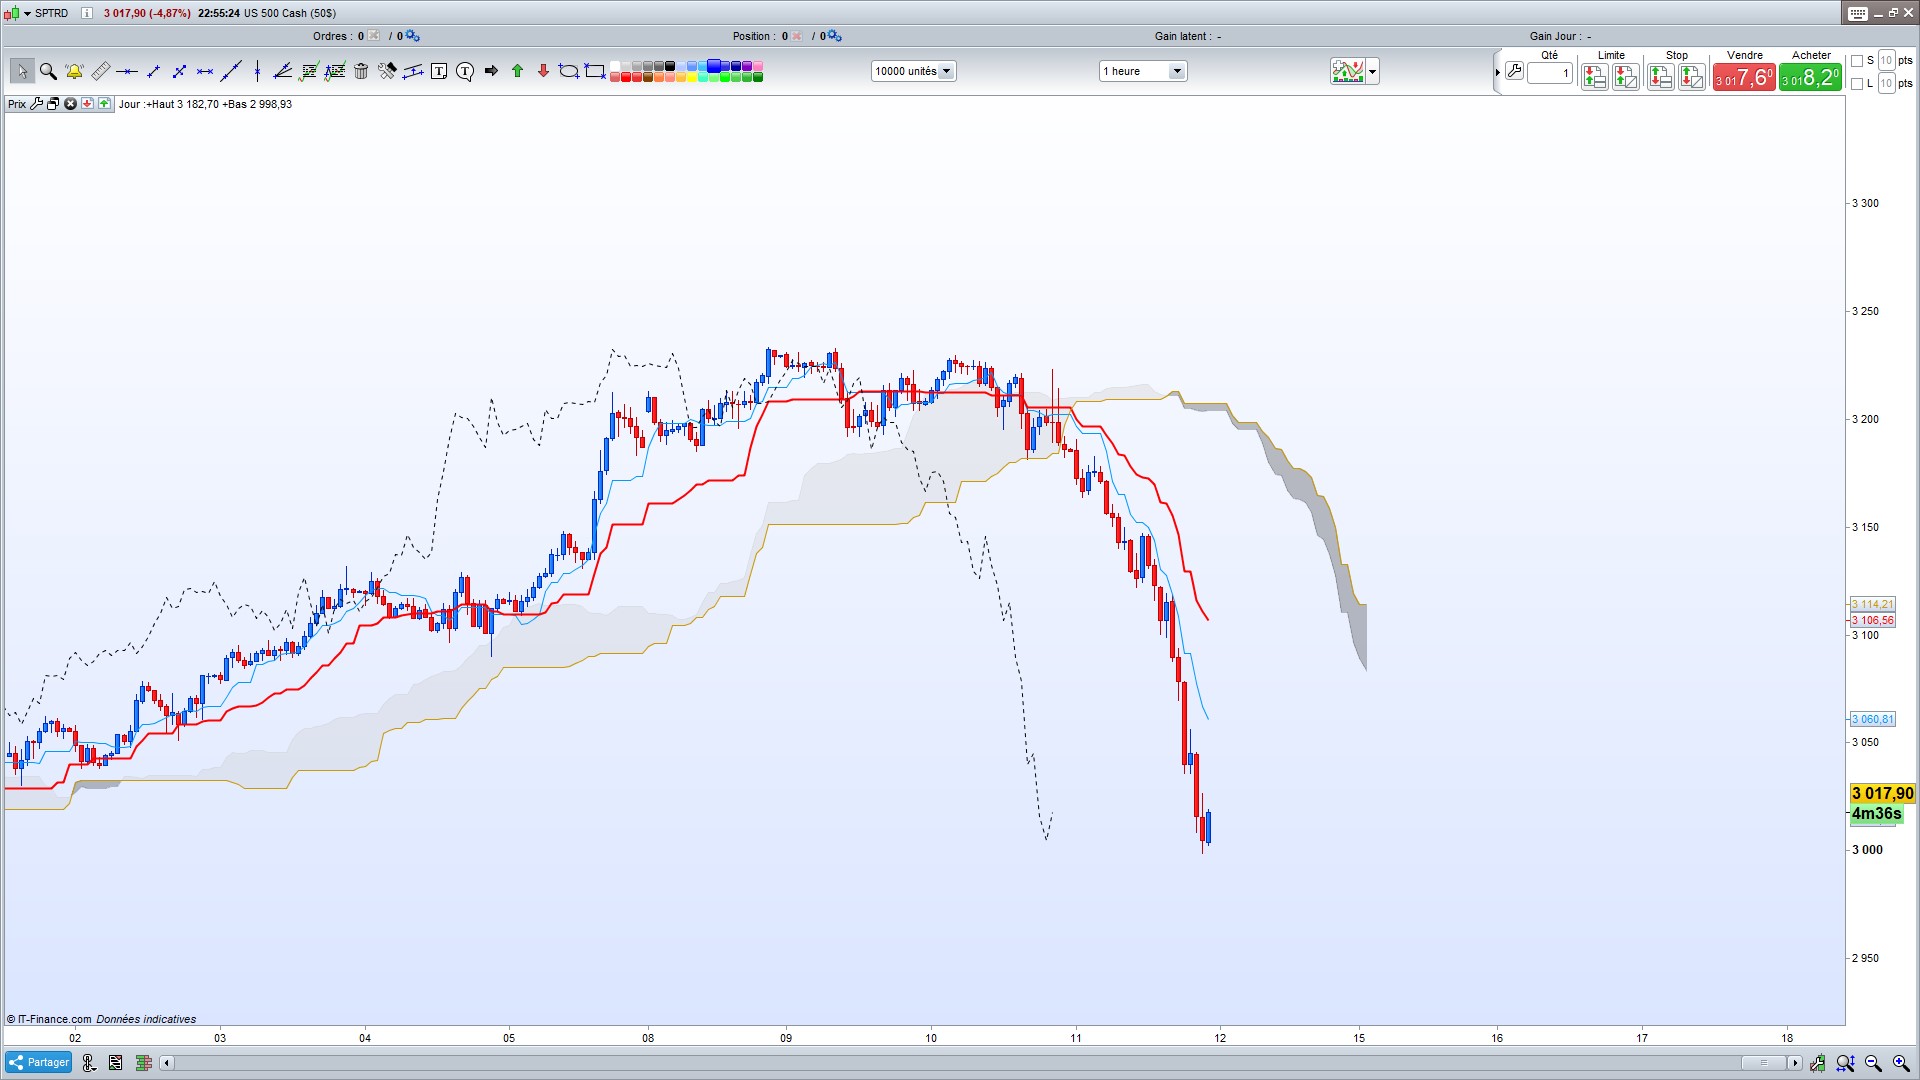The image size is (1920, 1080).
Task: Pick the pink color swatch in the top row
Action: coord(758,66)
